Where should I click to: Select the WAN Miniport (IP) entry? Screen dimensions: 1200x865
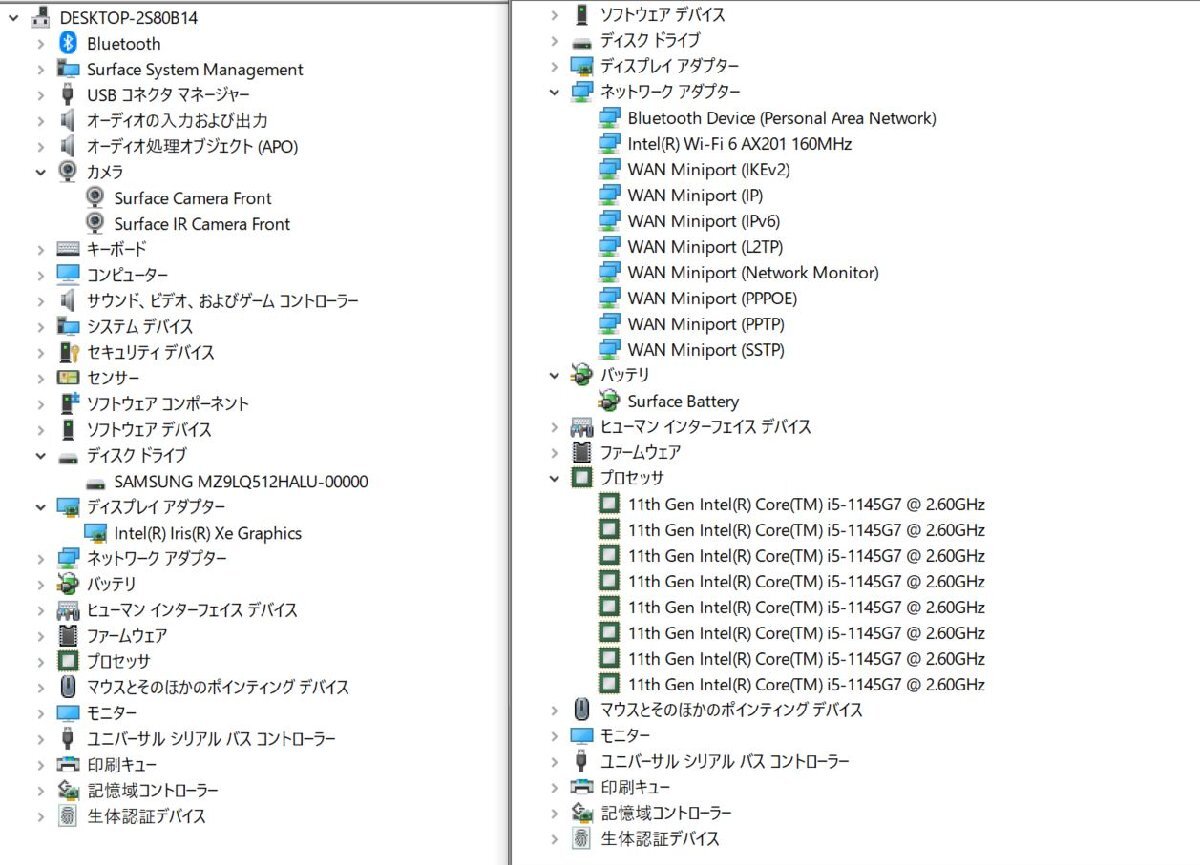[695, 195]
